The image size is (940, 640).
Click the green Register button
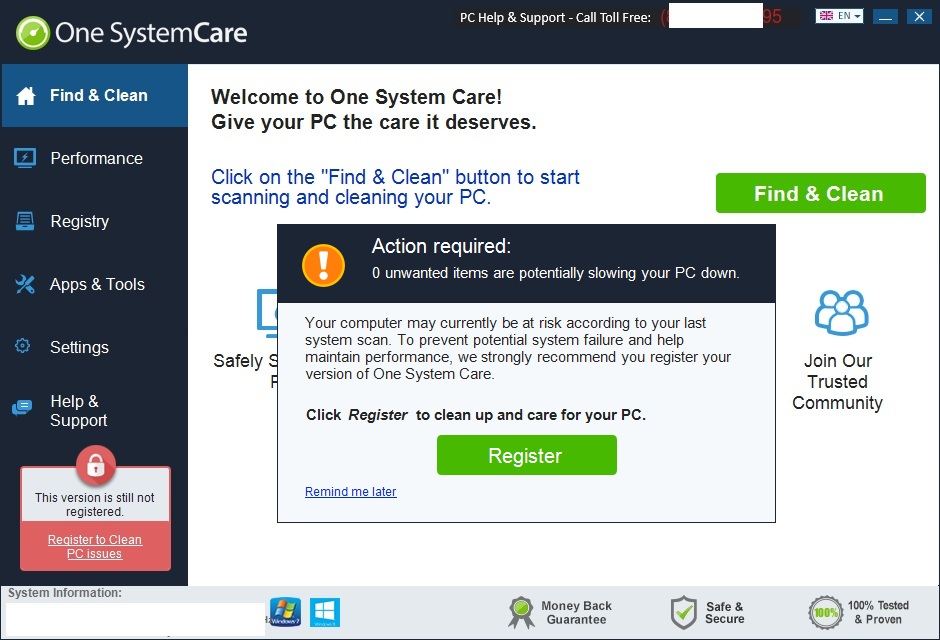click(526, 455)
